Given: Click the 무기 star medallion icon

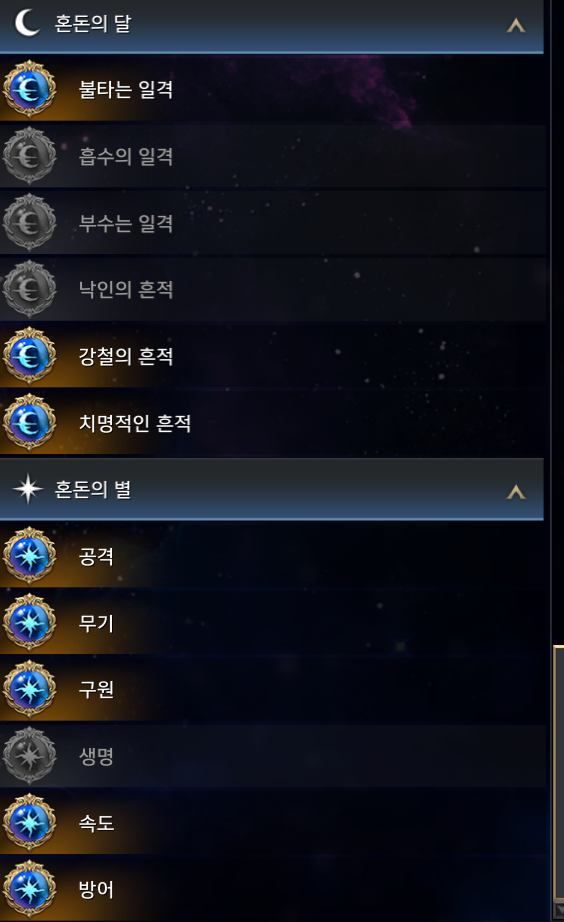Looking at the screenshot, I should coord(29,622).
